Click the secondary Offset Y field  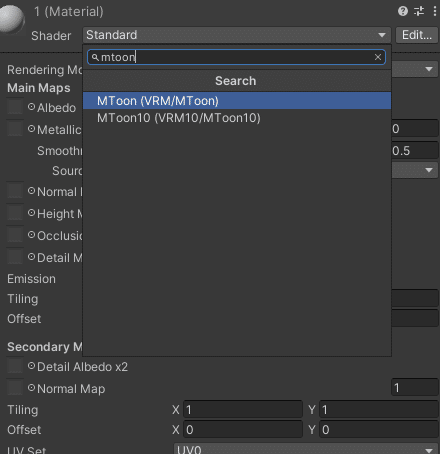[379, 430]
